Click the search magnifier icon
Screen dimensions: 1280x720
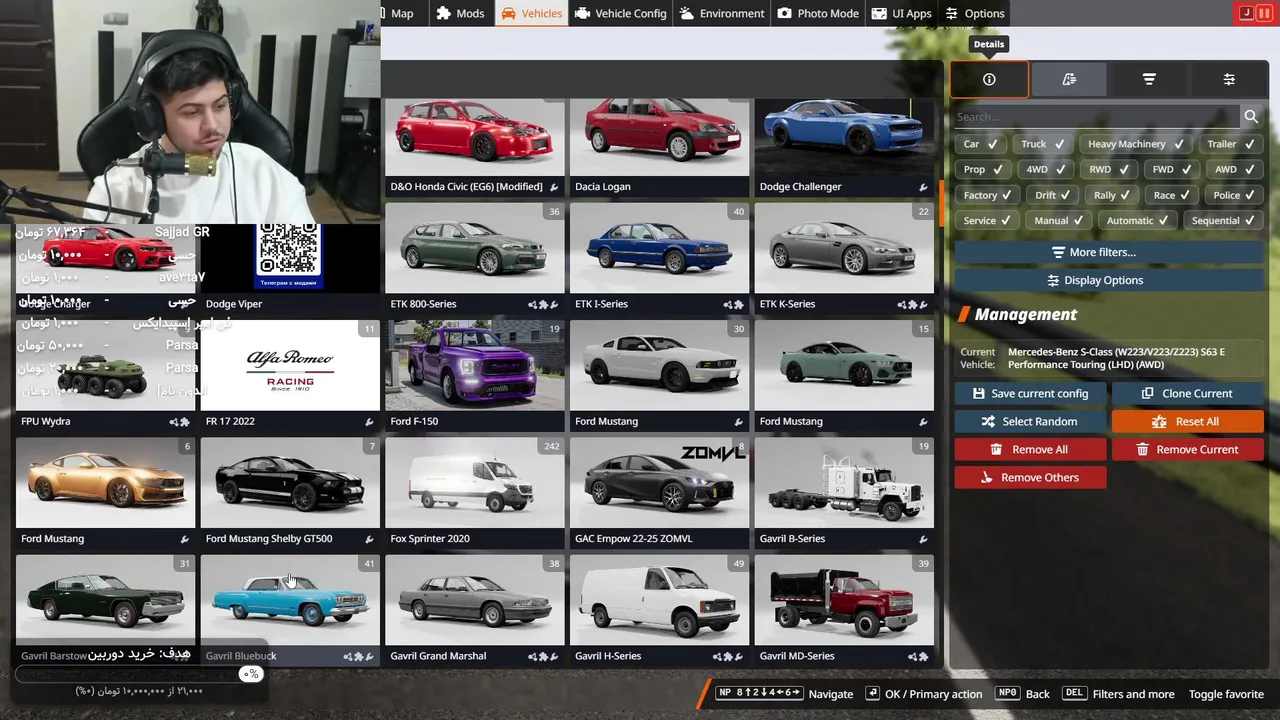[1251, 117]
